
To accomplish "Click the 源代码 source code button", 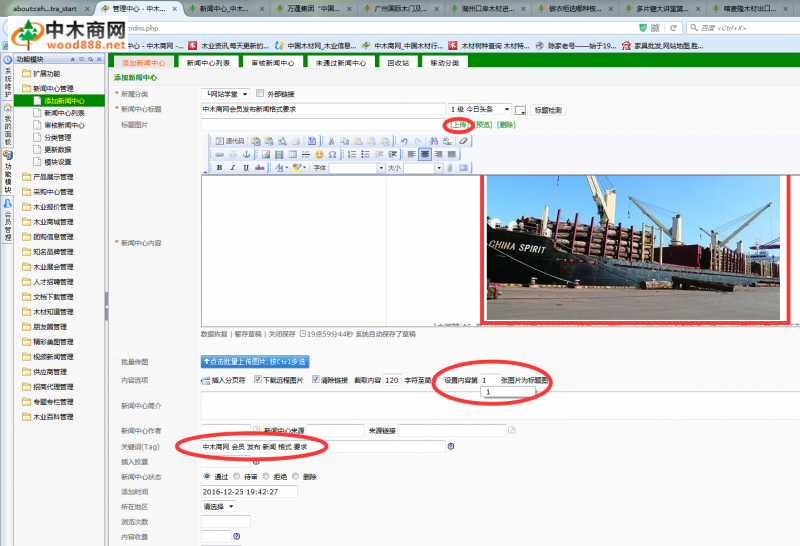I will 230,141.
